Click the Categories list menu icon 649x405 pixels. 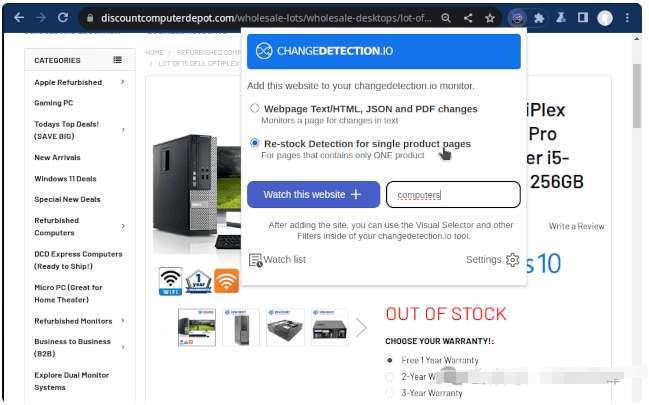pos(118,60)
